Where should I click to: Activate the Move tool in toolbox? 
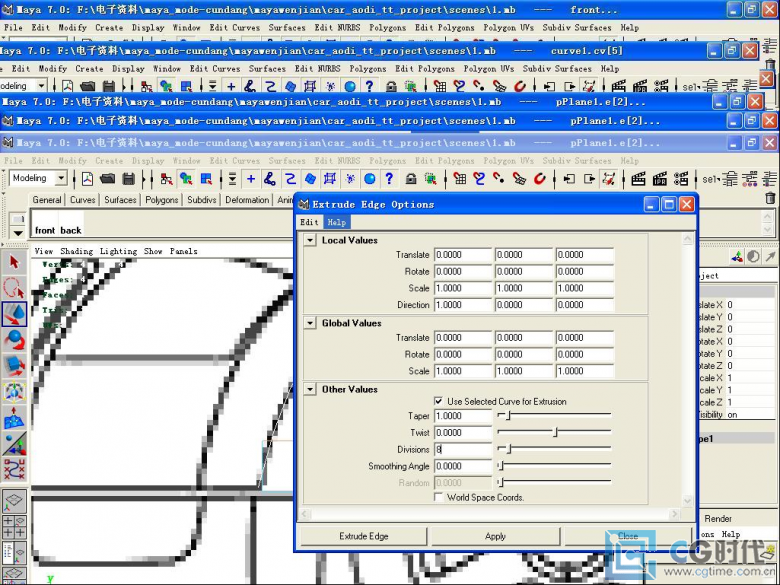tap(14, 314)
